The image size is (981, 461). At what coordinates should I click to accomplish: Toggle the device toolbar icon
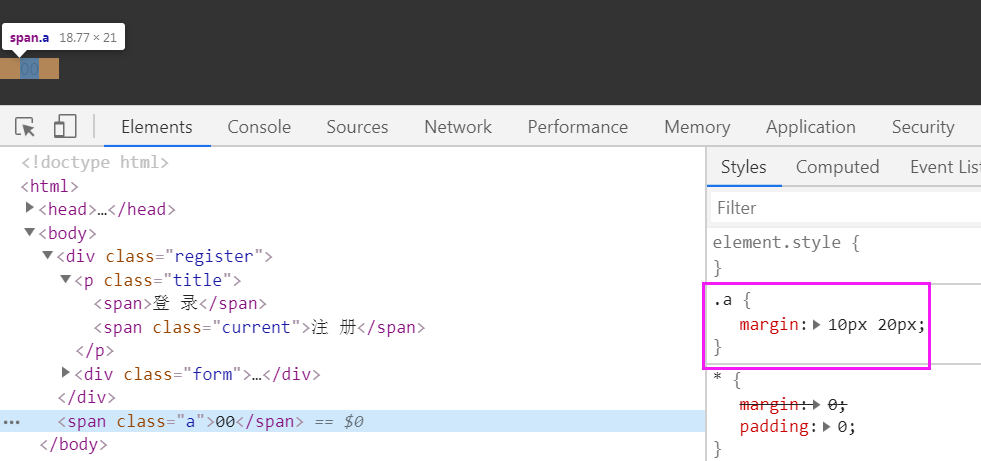[65, 127]
